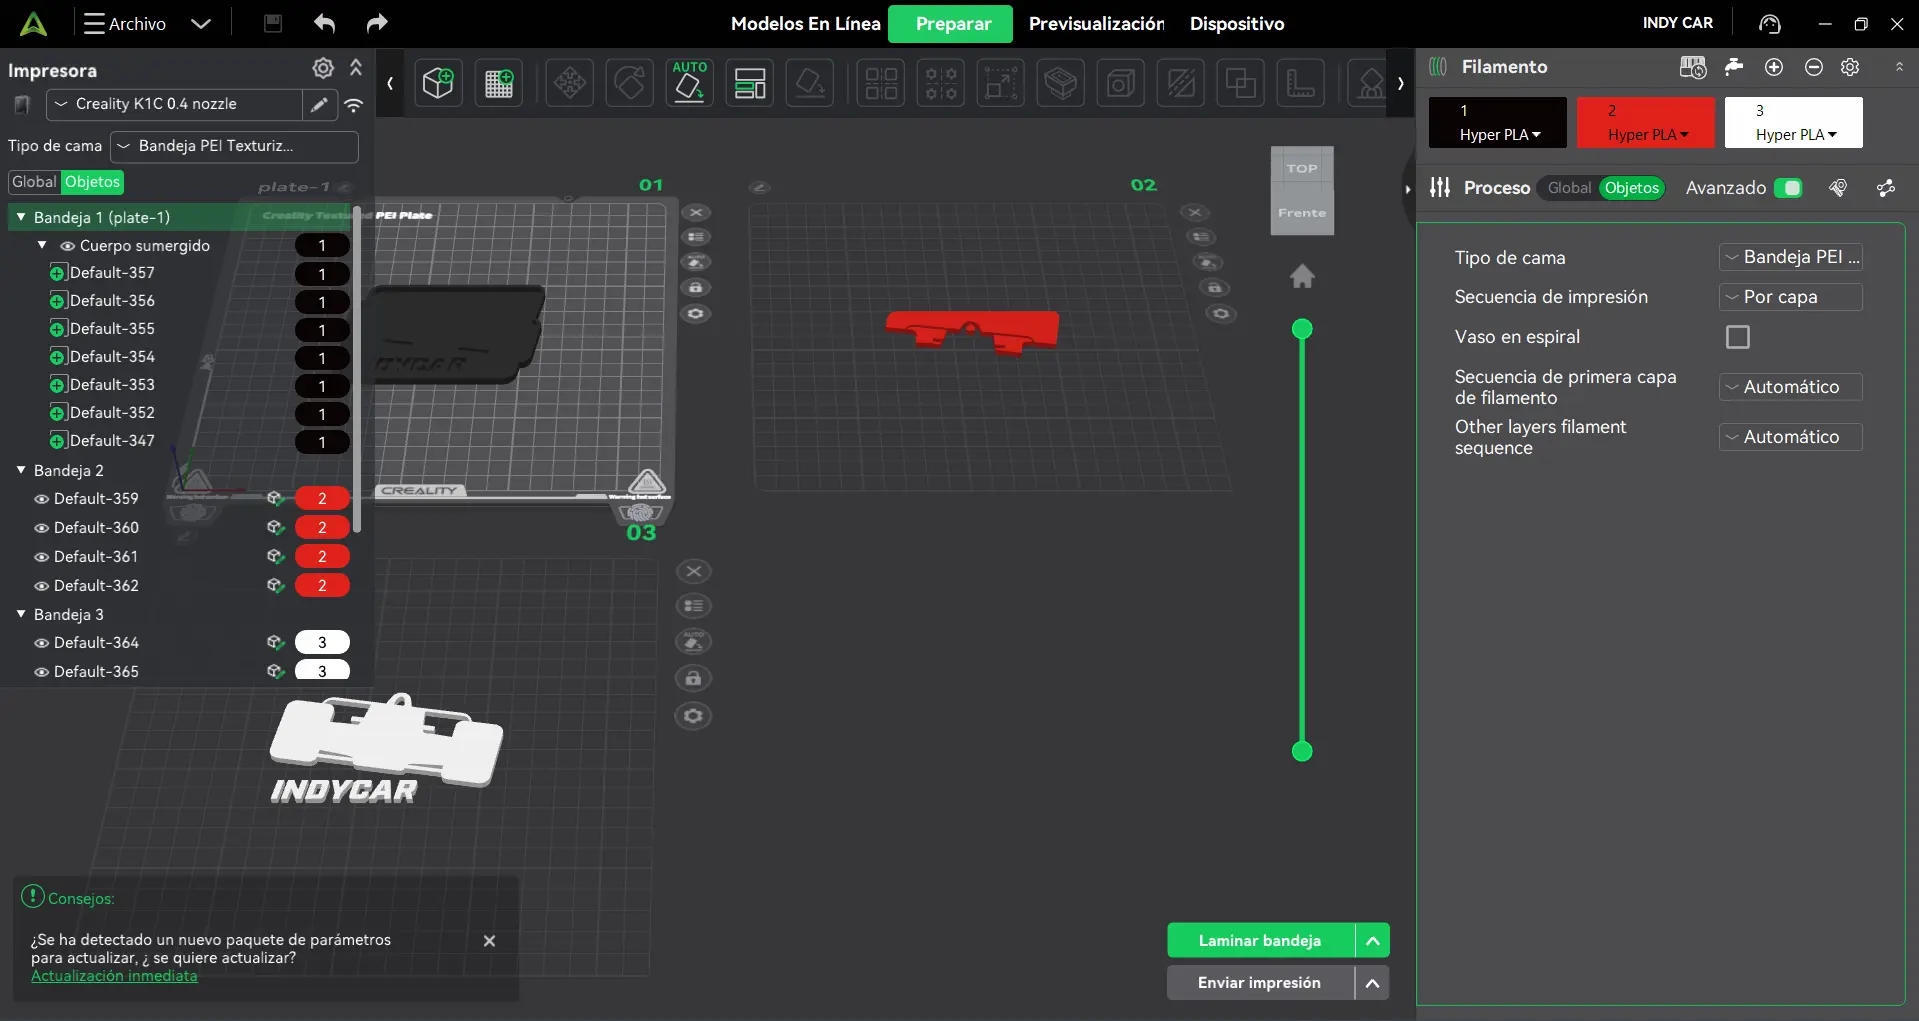Click the printer Wi-Fi connection icon
The width and height of the screenshot is (1919, 1021).
(354, 104)
